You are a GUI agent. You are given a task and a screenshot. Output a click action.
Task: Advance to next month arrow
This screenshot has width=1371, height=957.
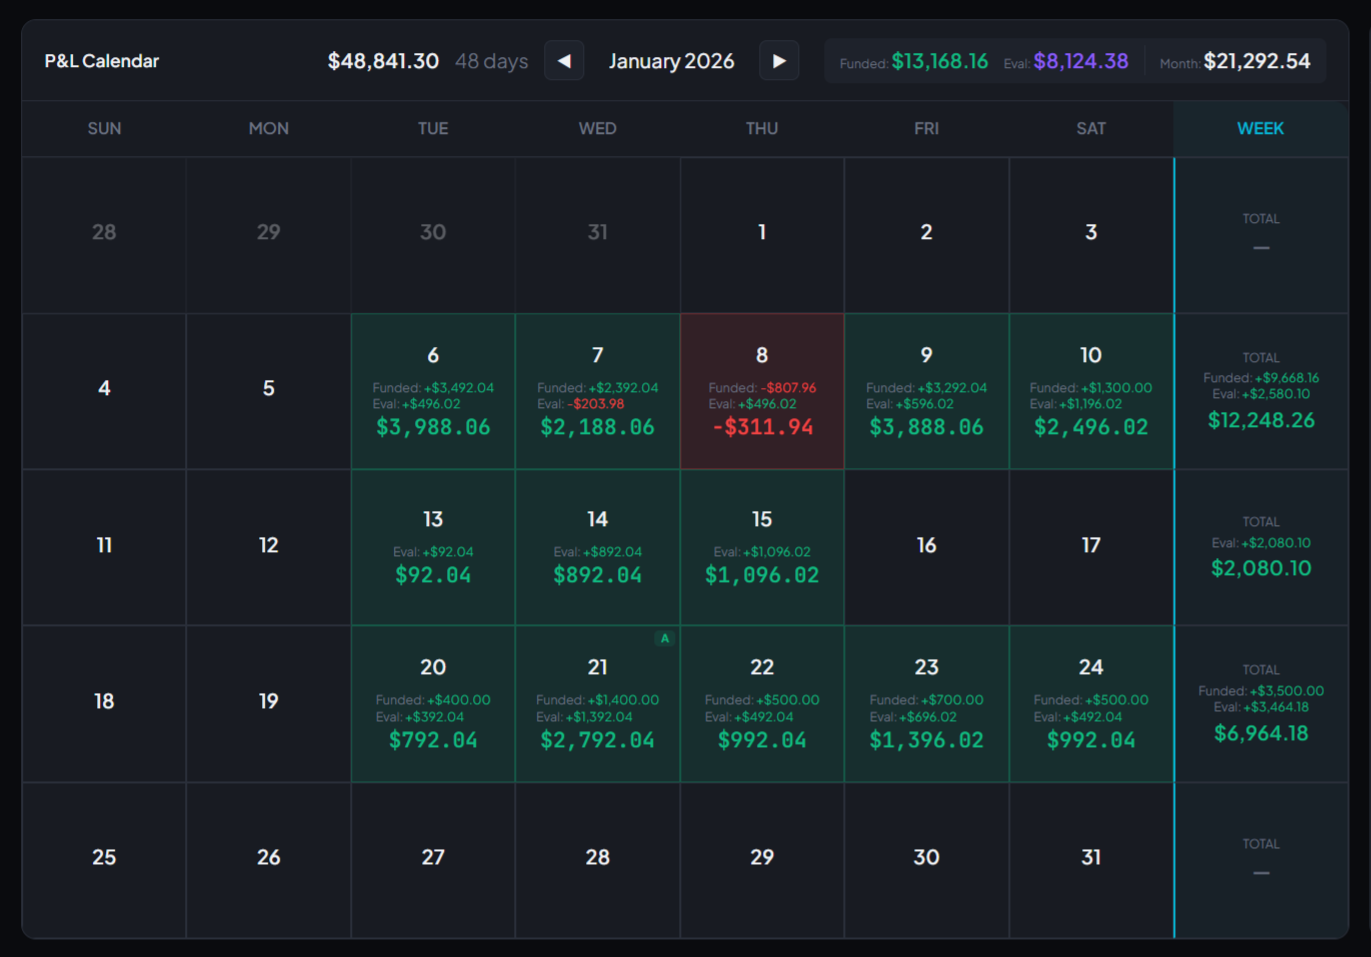[x=779, y=61]
